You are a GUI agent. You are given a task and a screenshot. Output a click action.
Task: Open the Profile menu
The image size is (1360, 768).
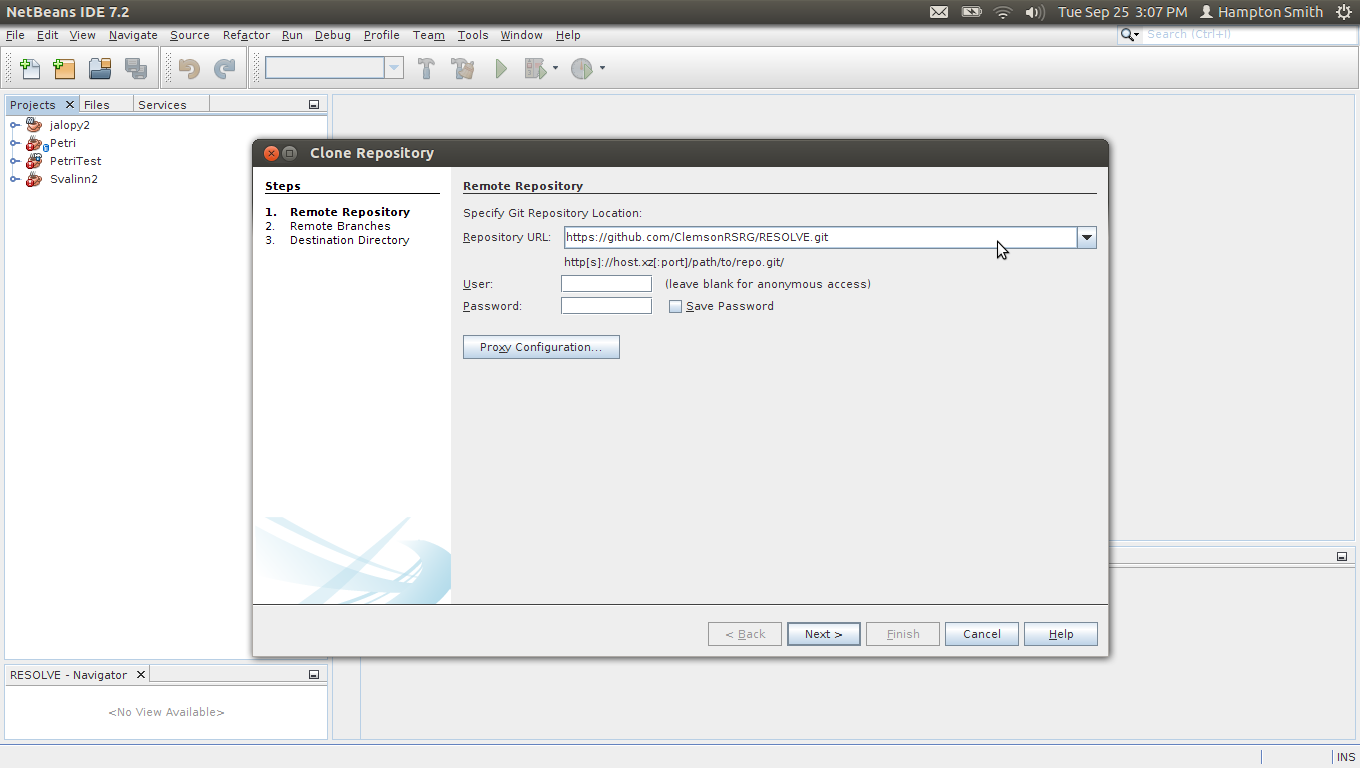(x=381, y=35)
